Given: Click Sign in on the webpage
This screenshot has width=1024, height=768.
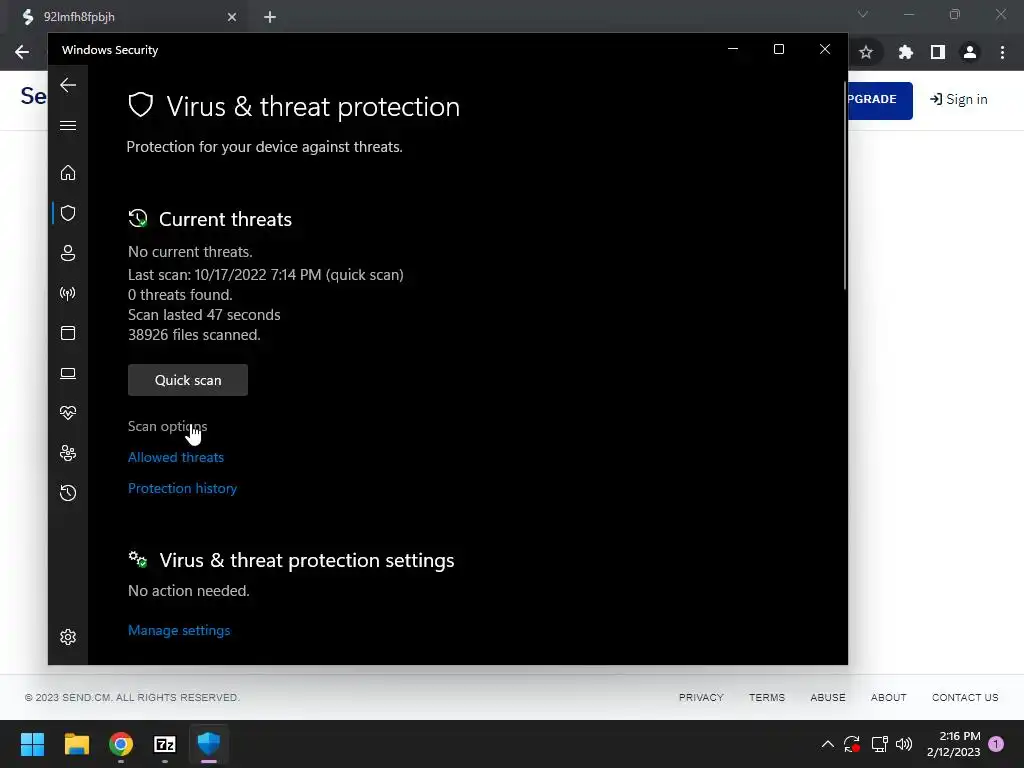Looking at the screenshot, I should point(958,99).
